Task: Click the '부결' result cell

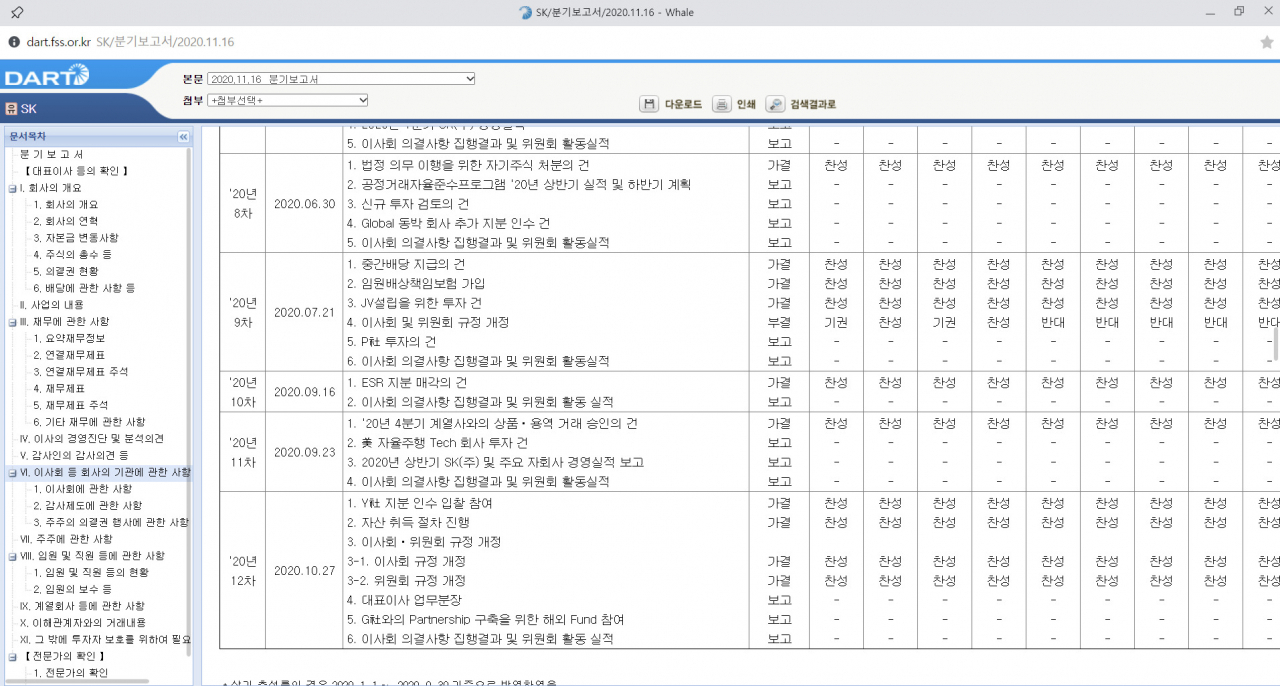Action: [x=779, y=322]
